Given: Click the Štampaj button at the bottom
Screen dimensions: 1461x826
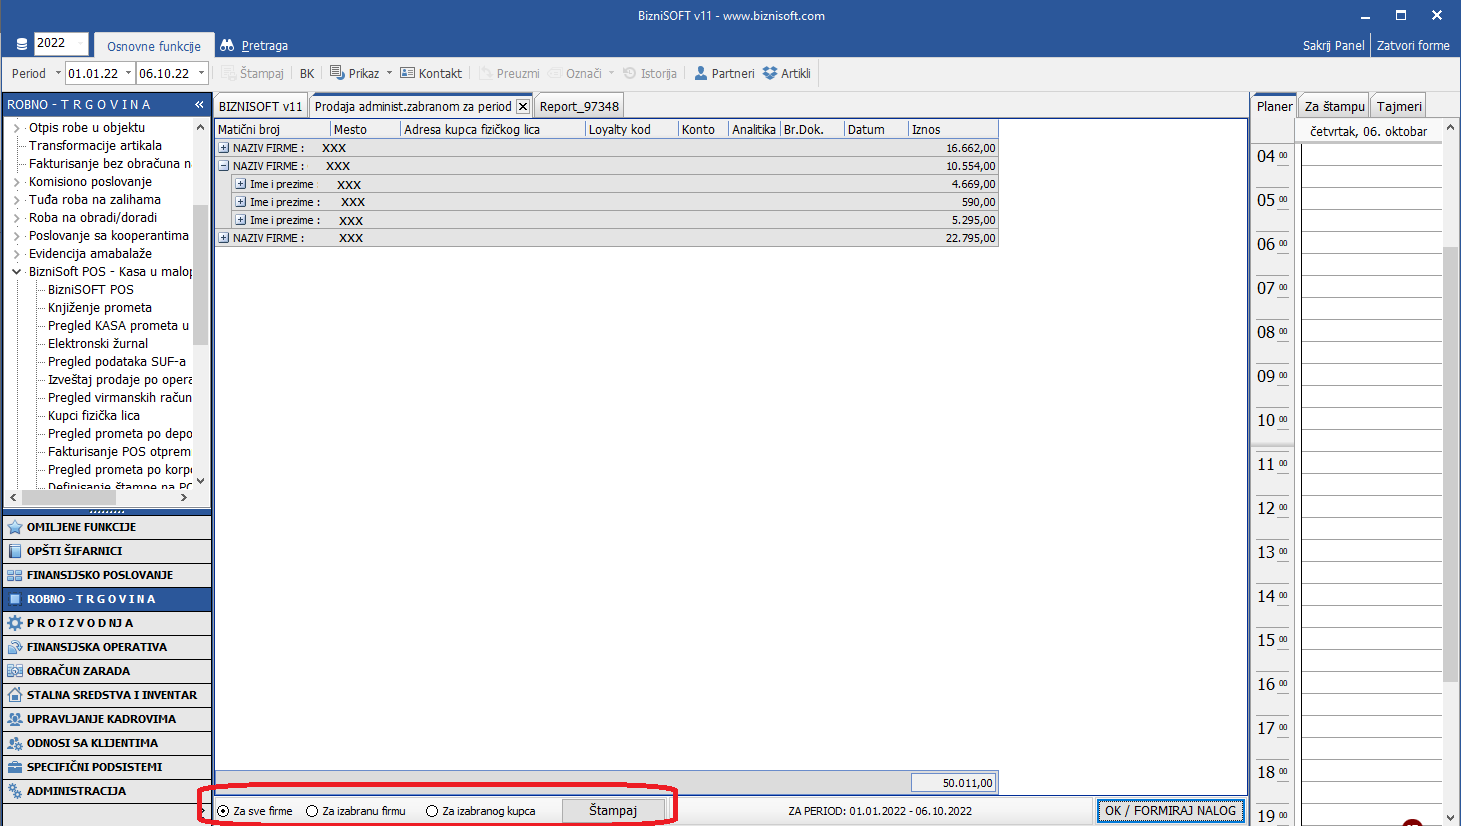Looking at the screenshot, I should point(612,811).
